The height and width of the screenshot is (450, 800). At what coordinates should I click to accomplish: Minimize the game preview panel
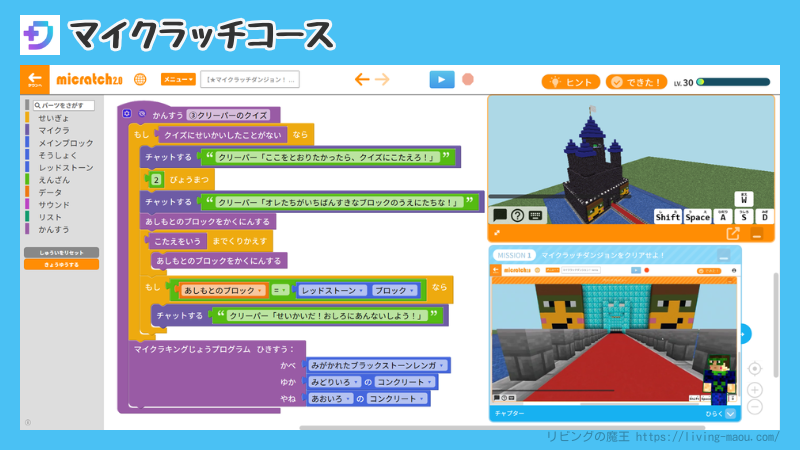[x=757, y=234]
